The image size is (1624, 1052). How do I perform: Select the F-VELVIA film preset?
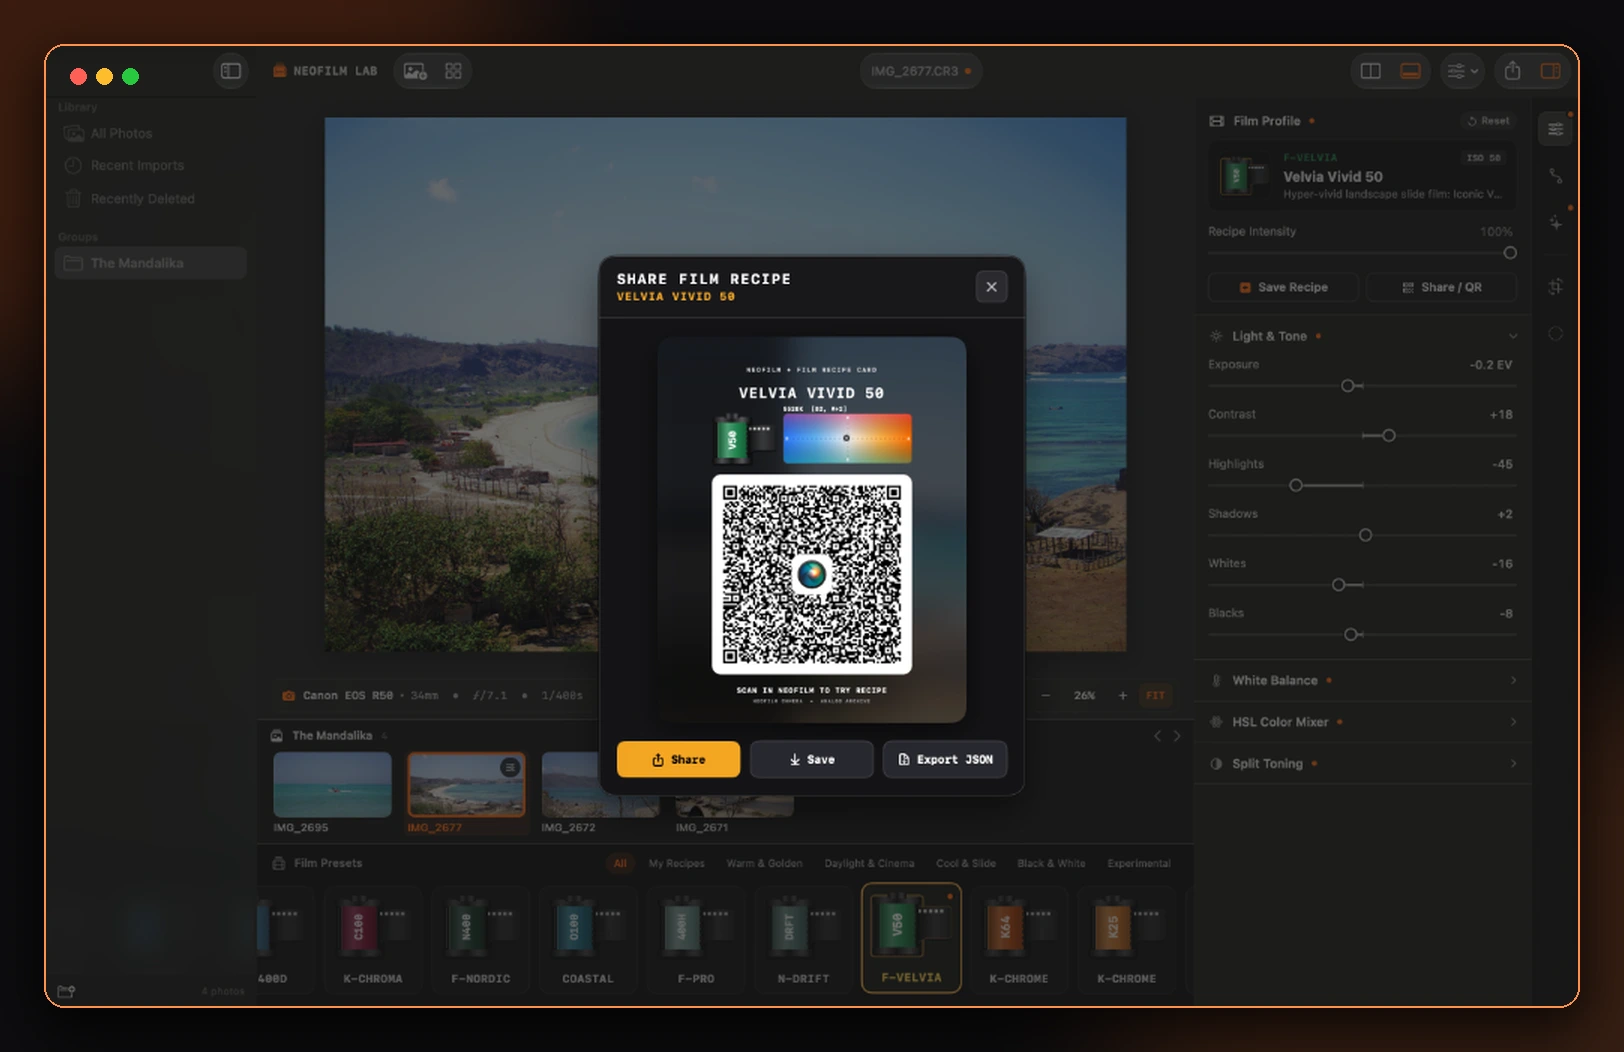point(911,938)
